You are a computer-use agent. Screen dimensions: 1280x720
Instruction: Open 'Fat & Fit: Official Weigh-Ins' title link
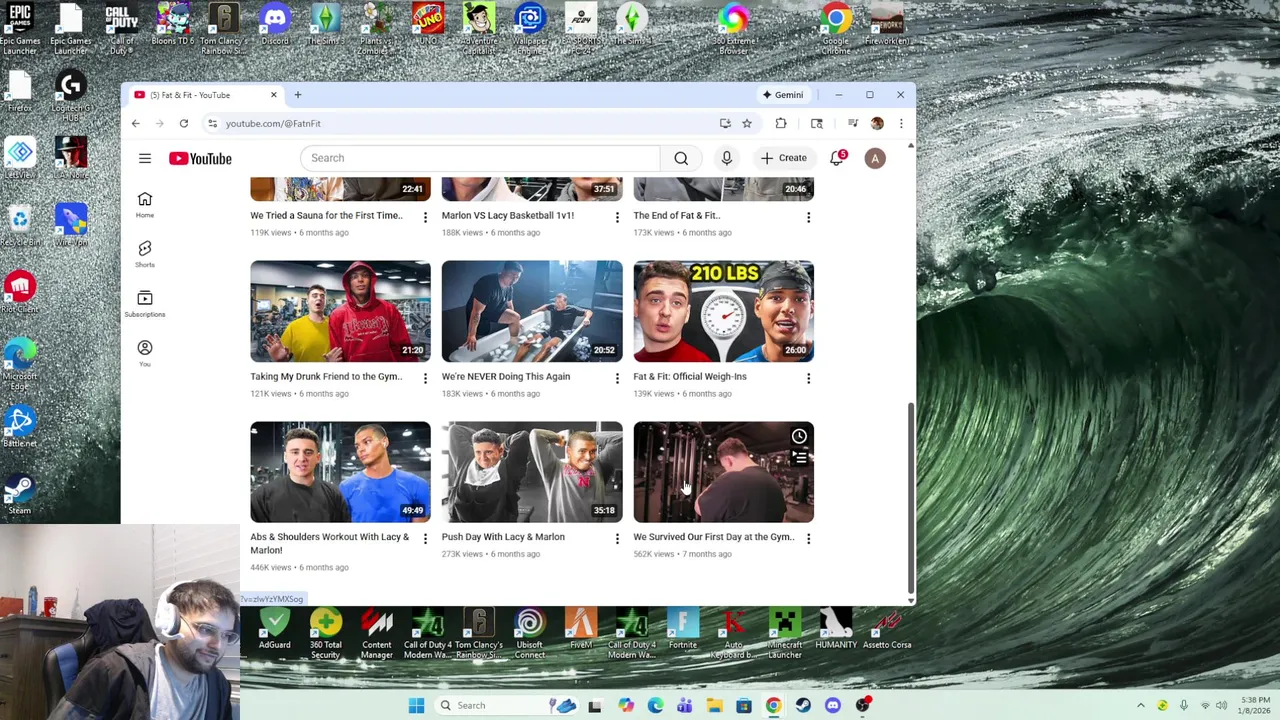point(690,376)
